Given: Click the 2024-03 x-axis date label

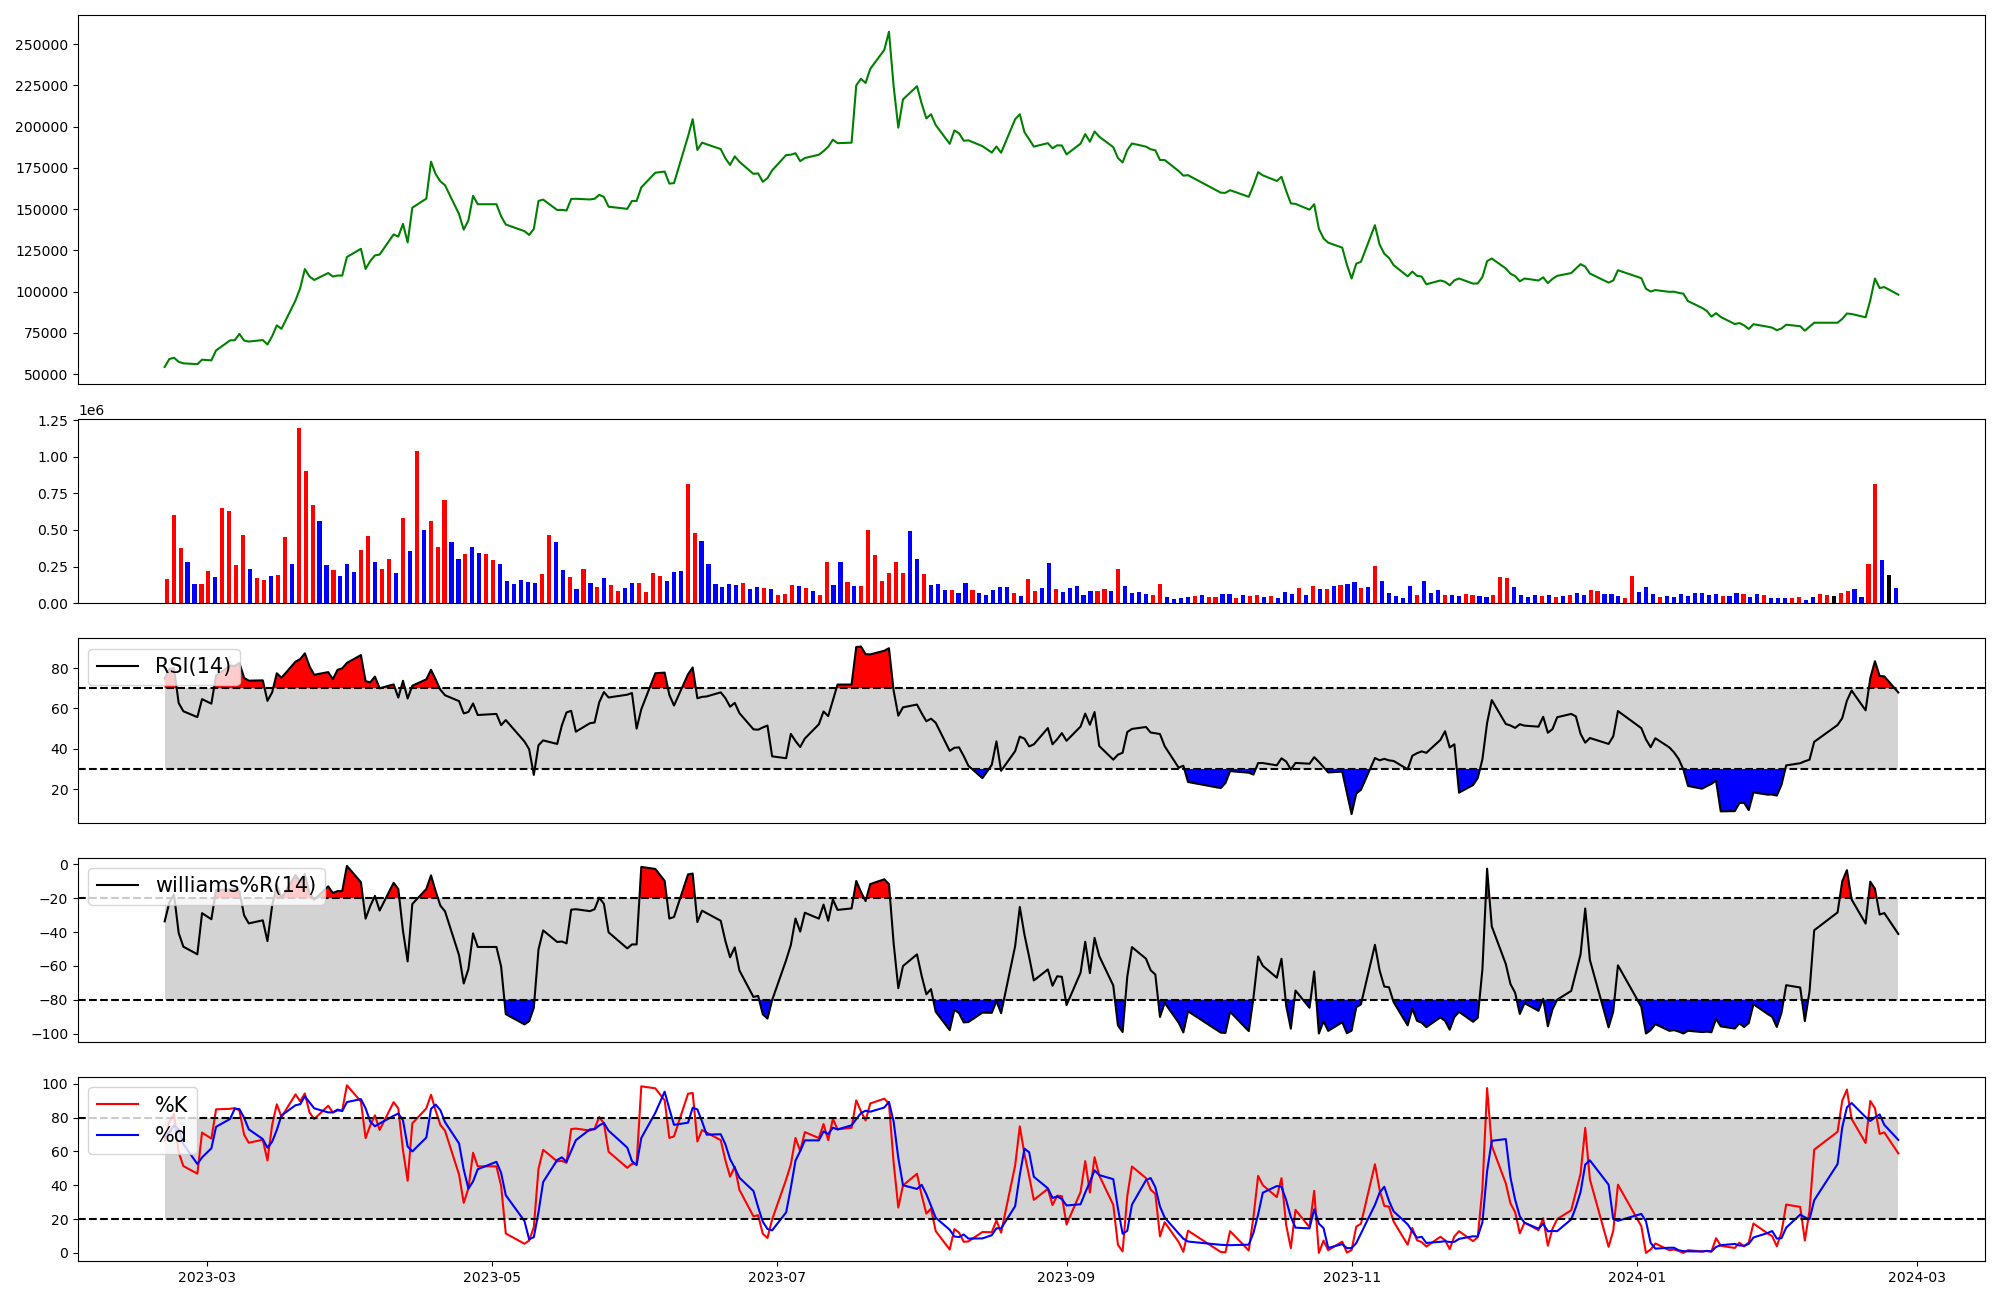Looking at the screenshot, I should coord(1916,1277).
